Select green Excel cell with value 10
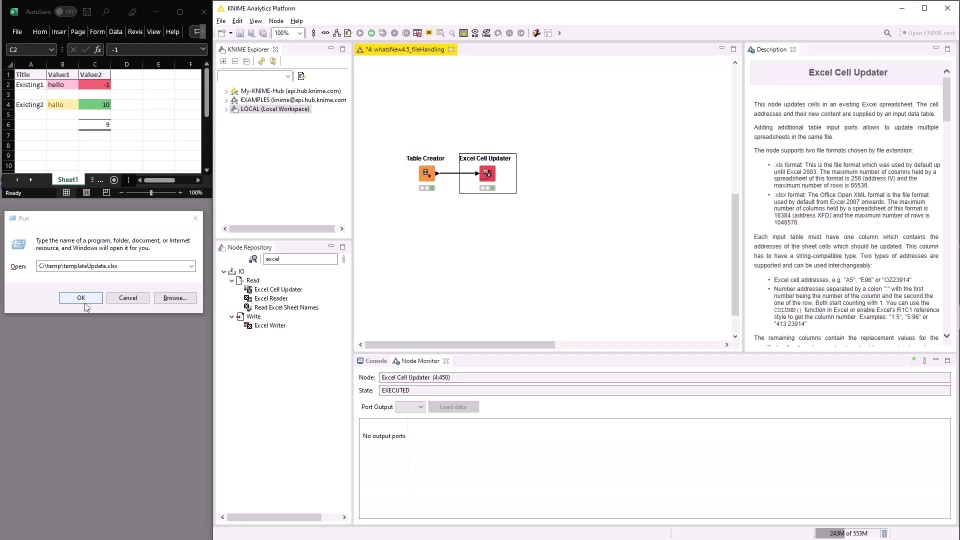The height and width of the screenshot is (540, 960). click(94, 105)
